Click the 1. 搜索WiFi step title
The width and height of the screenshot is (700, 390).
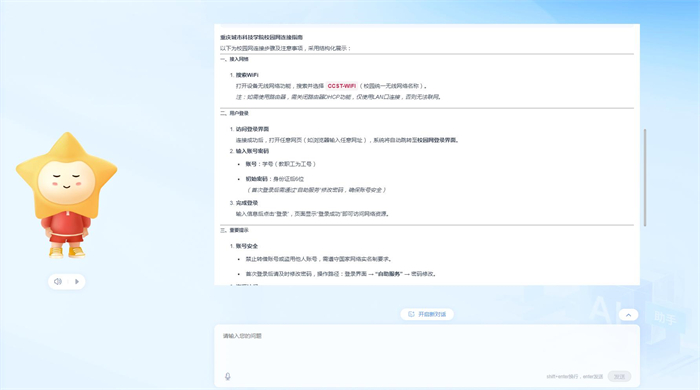pyautogui.click(x=244, y=75)
